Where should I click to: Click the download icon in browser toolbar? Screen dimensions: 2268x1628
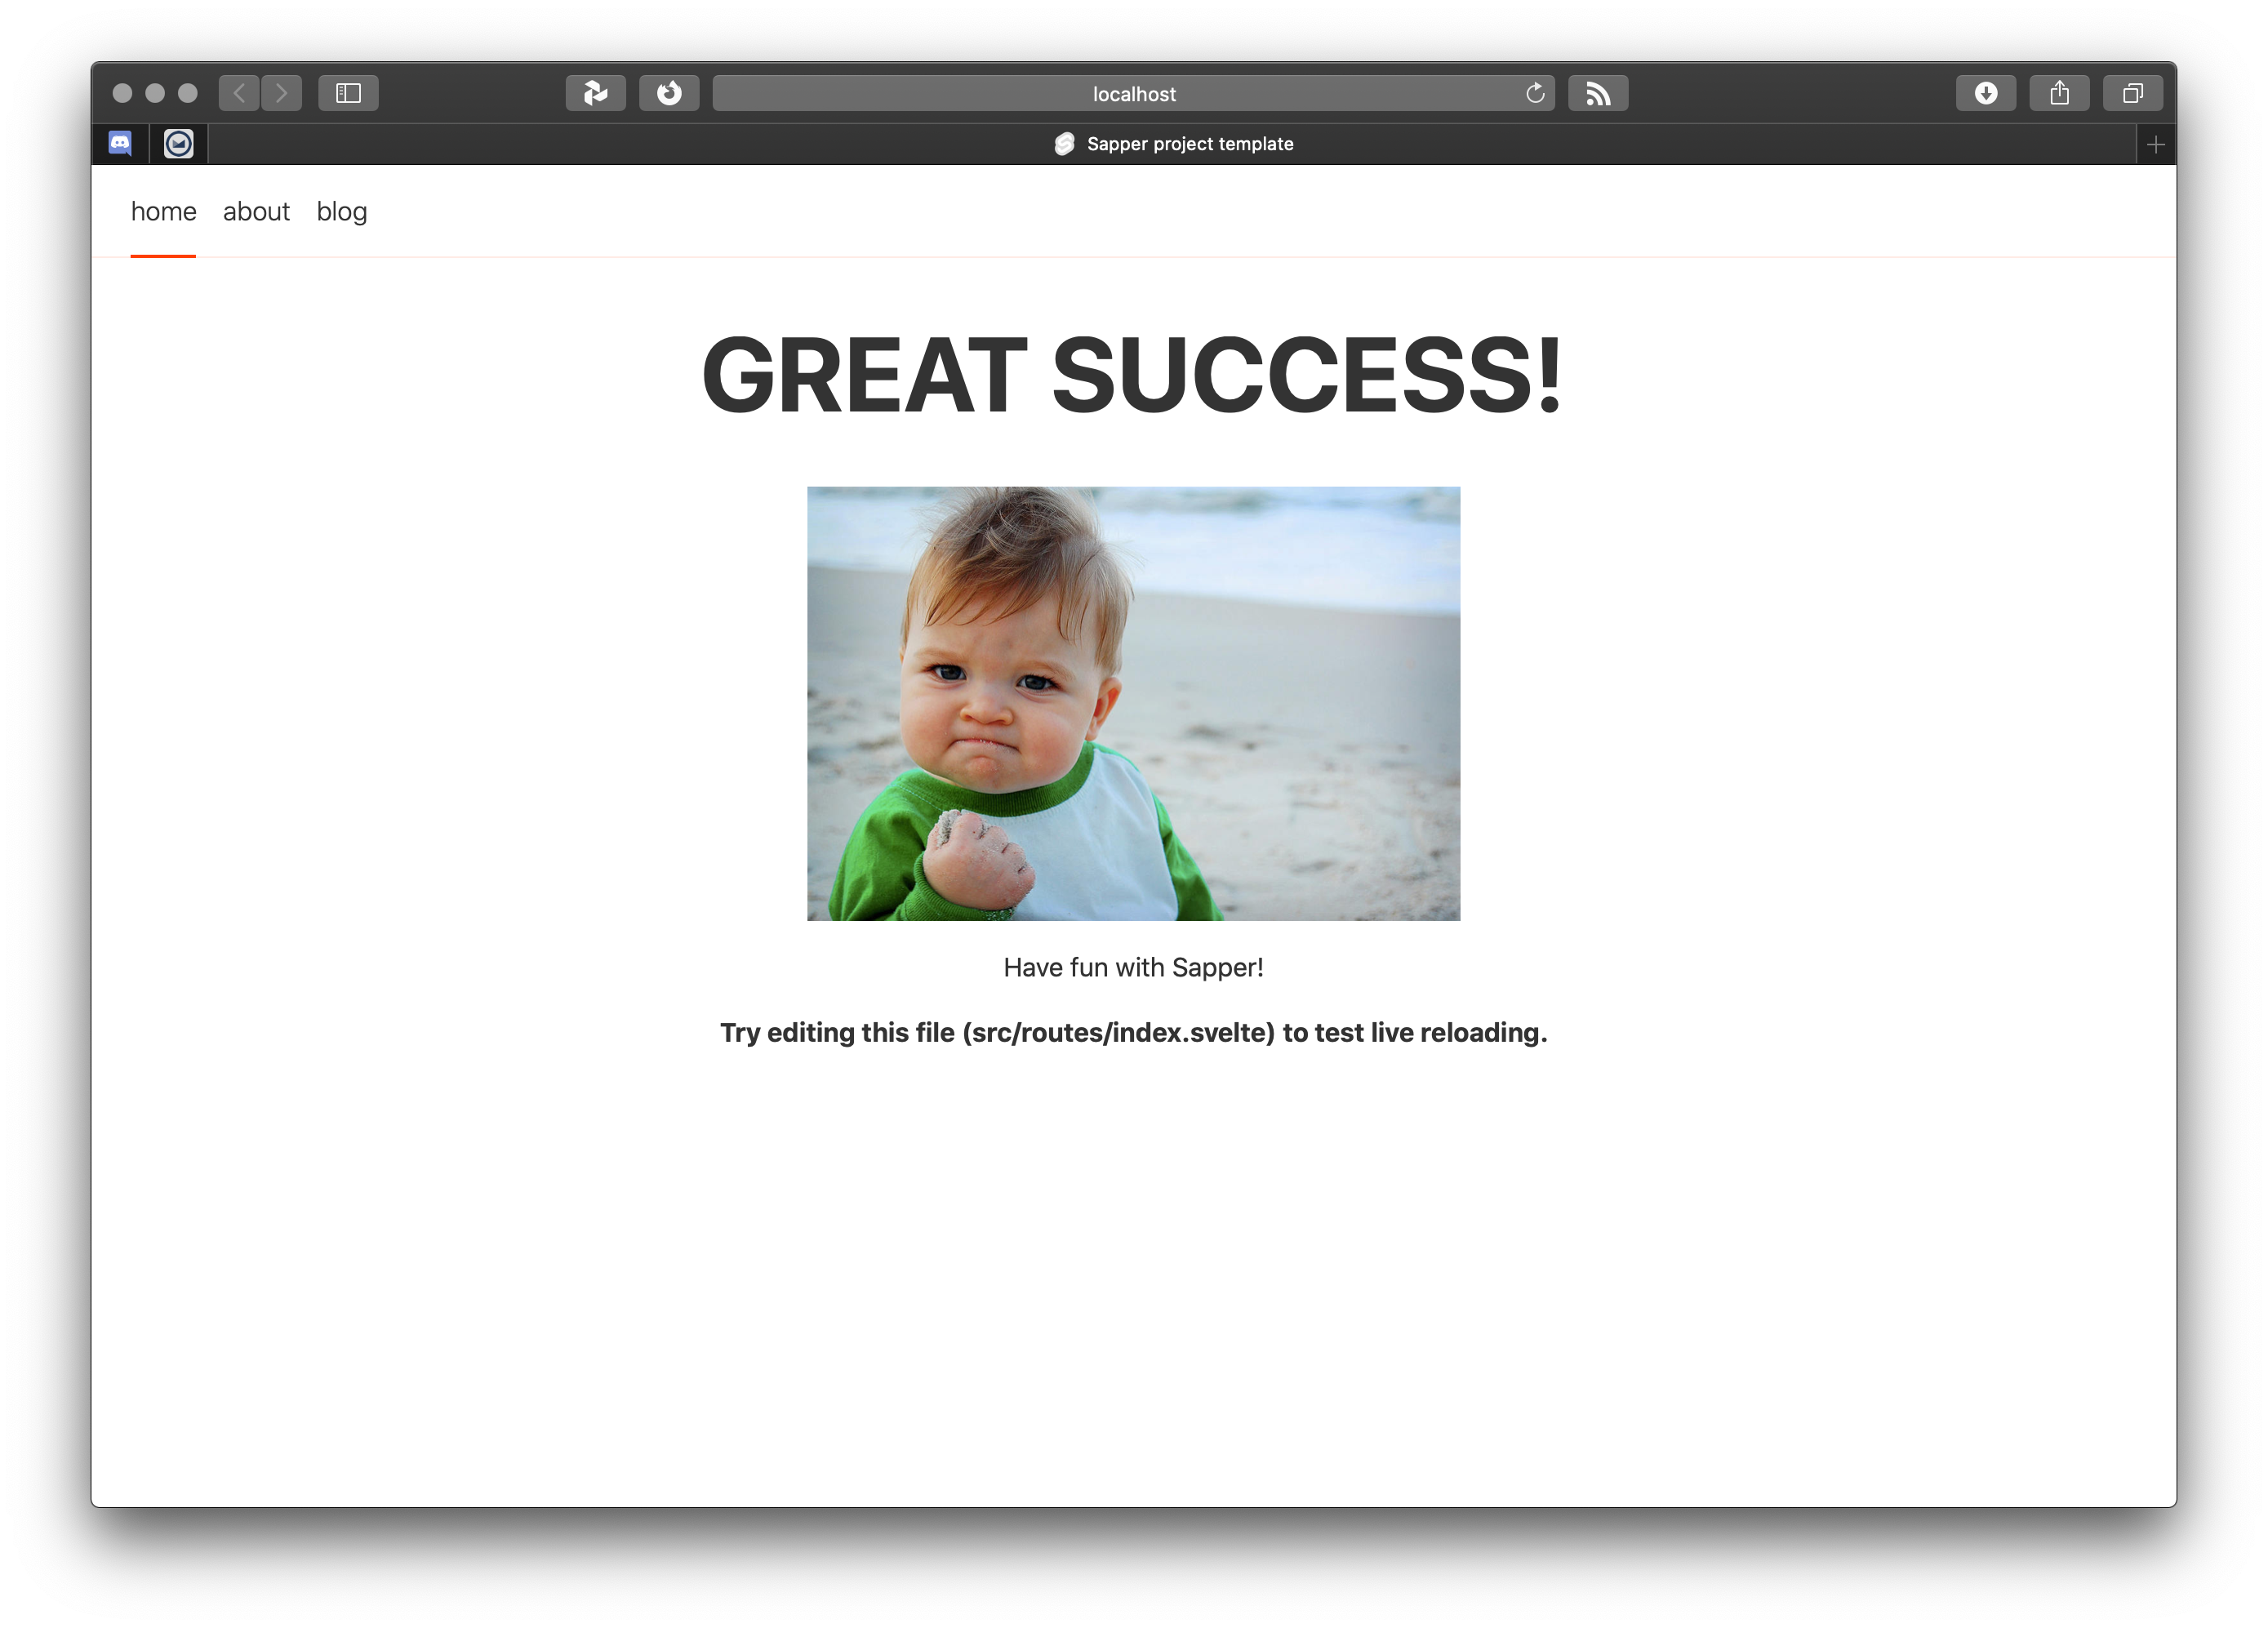tap(1986, 91)
